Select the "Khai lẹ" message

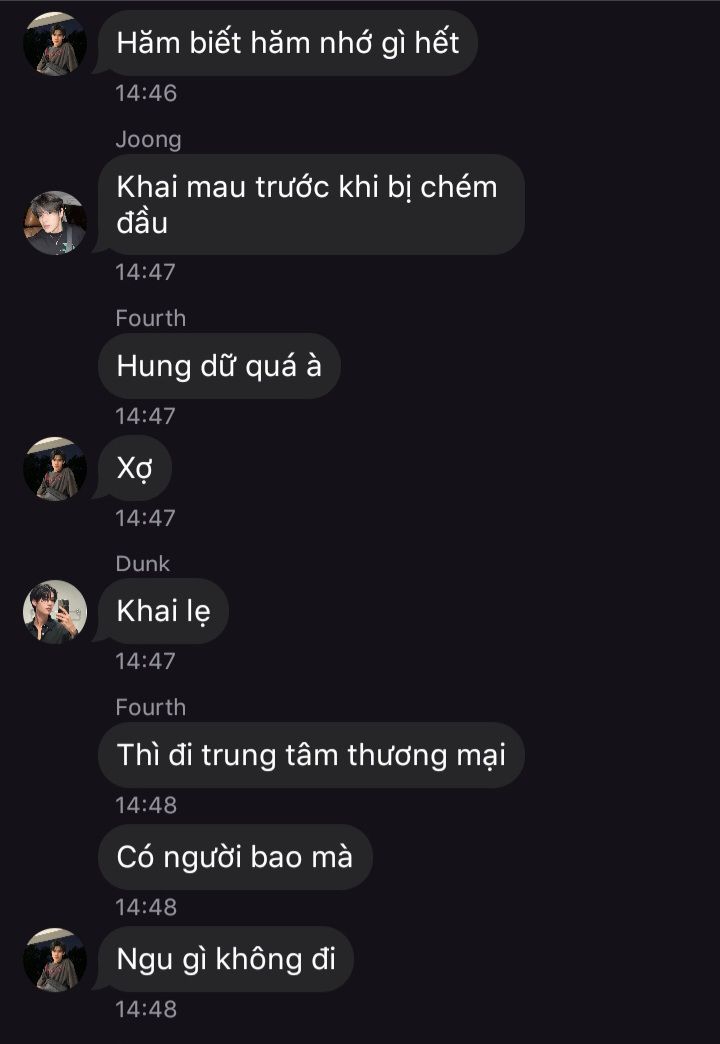(x=163, y=611)
